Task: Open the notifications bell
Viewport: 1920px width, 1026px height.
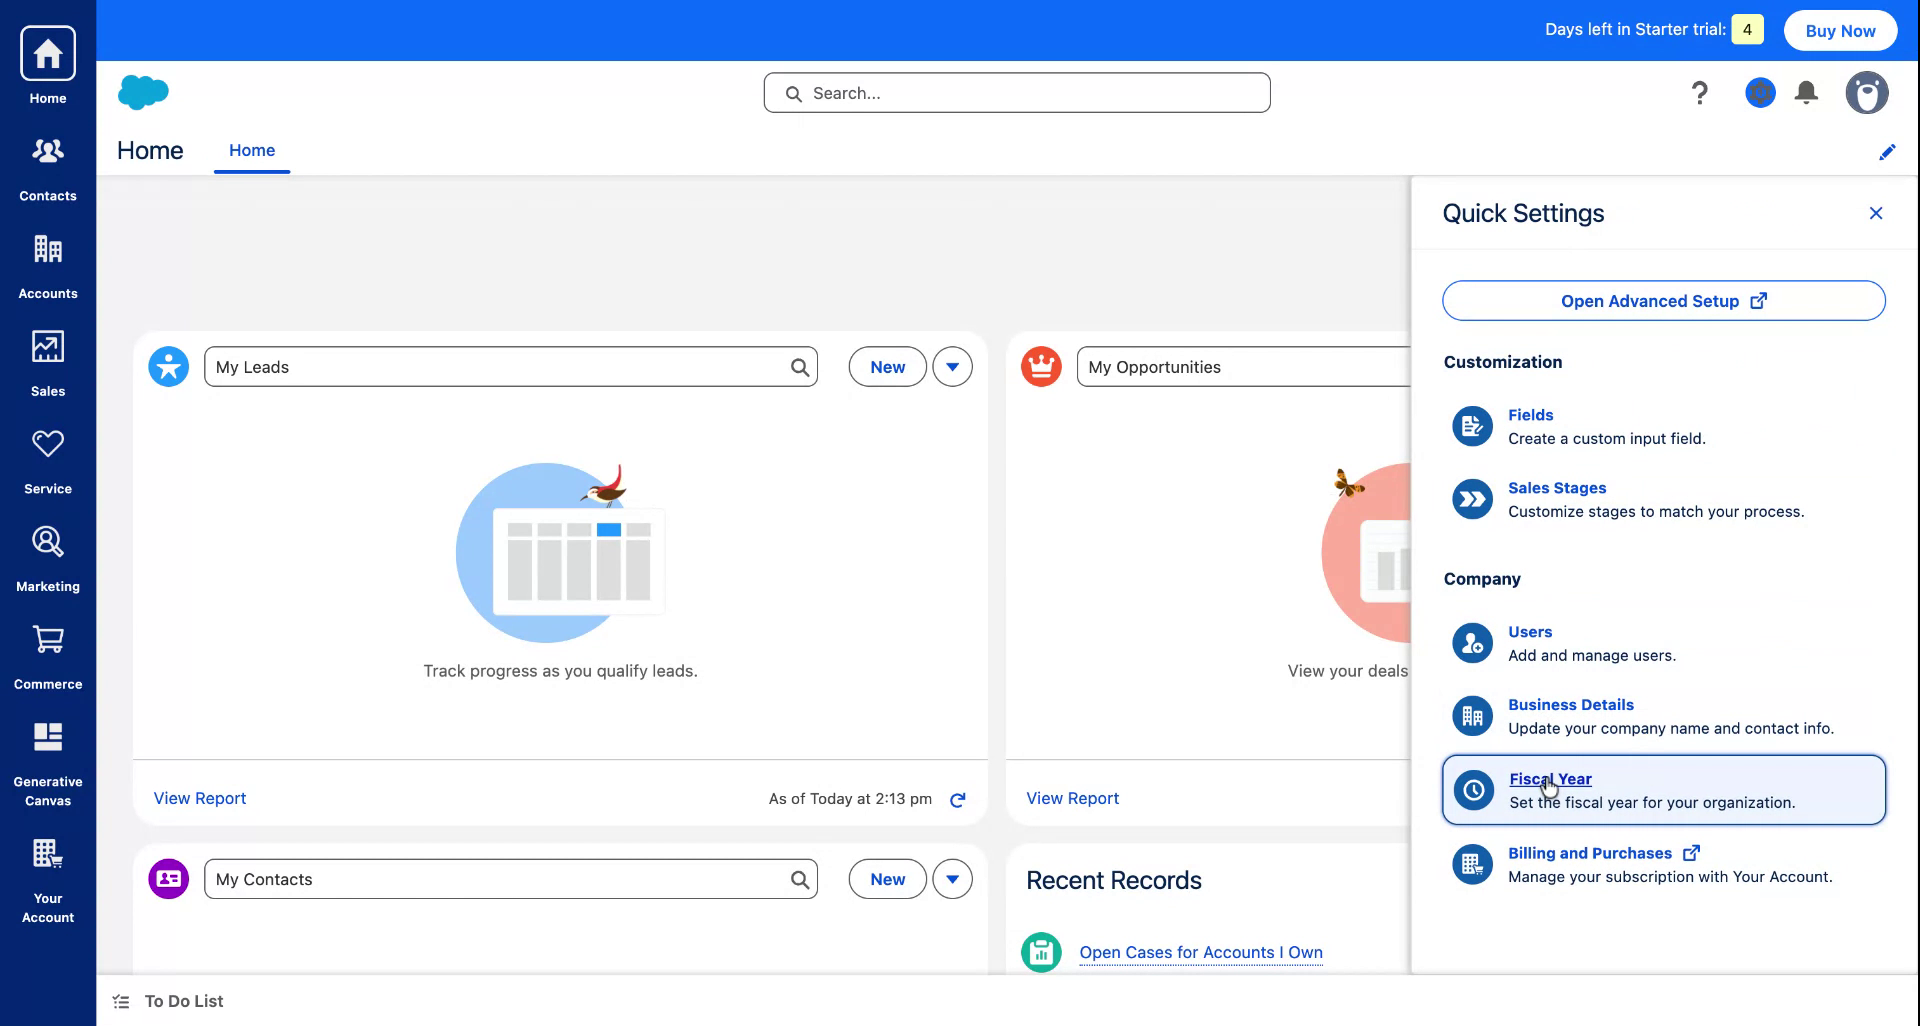Action: pyautogui.click(x=1806, y=92)
